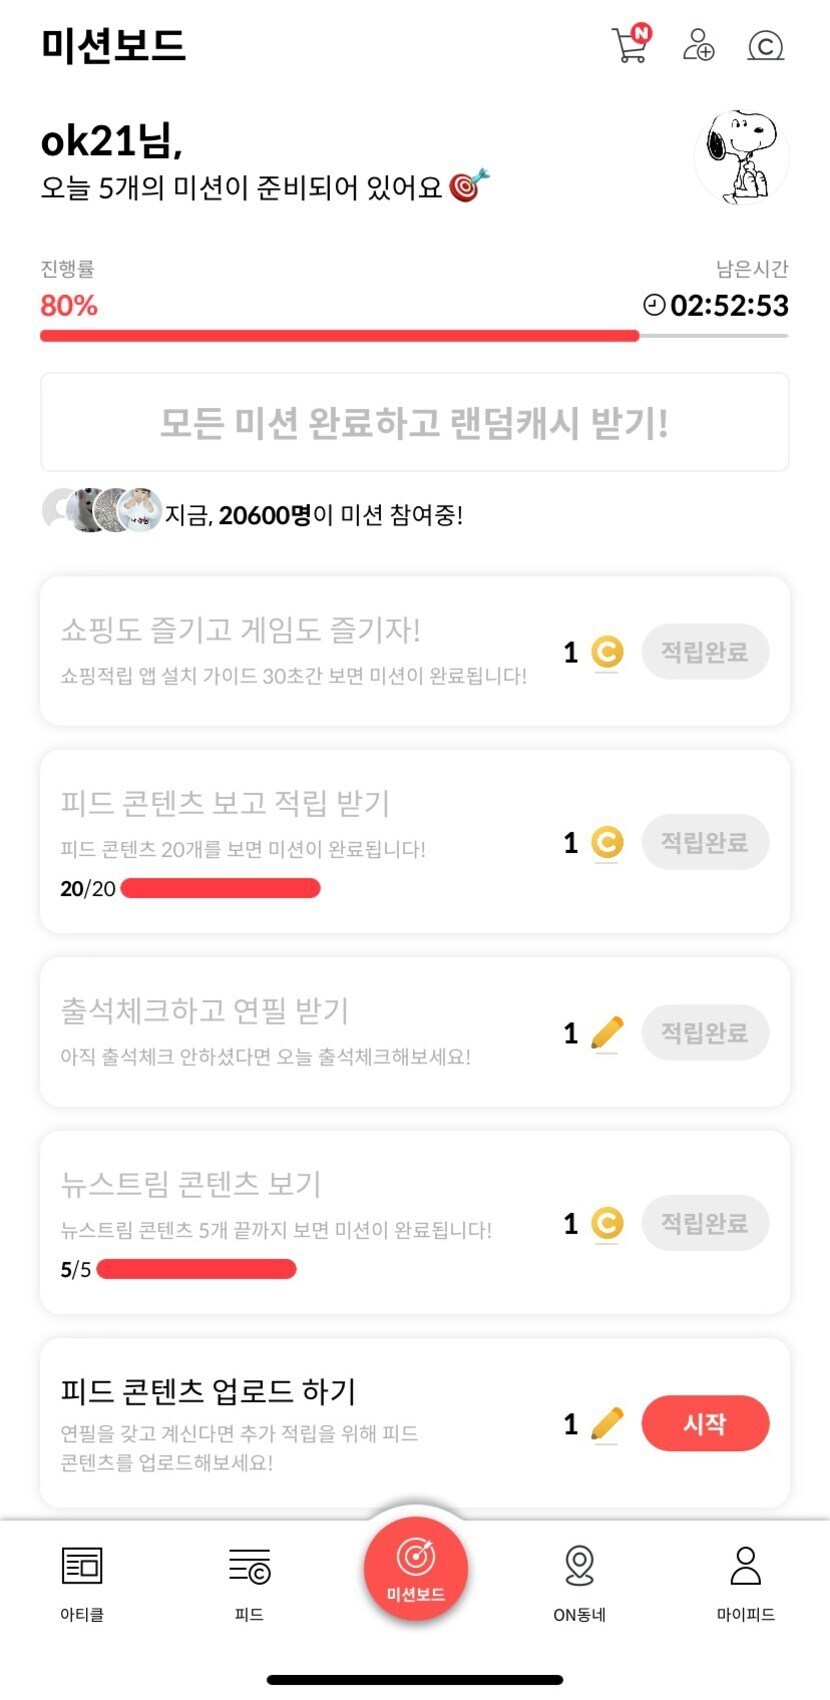Tap the coin icon on 쇼핑도 즐기고 mission
Viewport: 830px width, 1700px height.
[x=607, y=652]
